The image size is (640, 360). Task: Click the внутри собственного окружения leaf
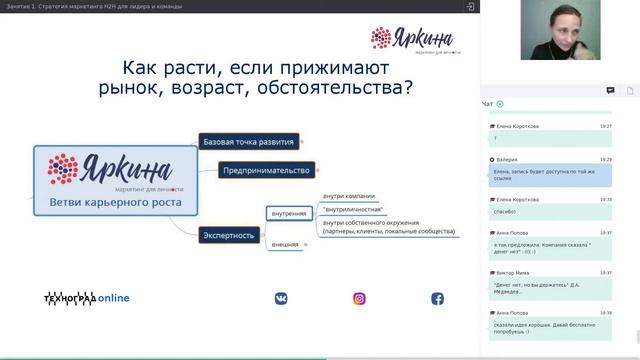pos(389,227)
